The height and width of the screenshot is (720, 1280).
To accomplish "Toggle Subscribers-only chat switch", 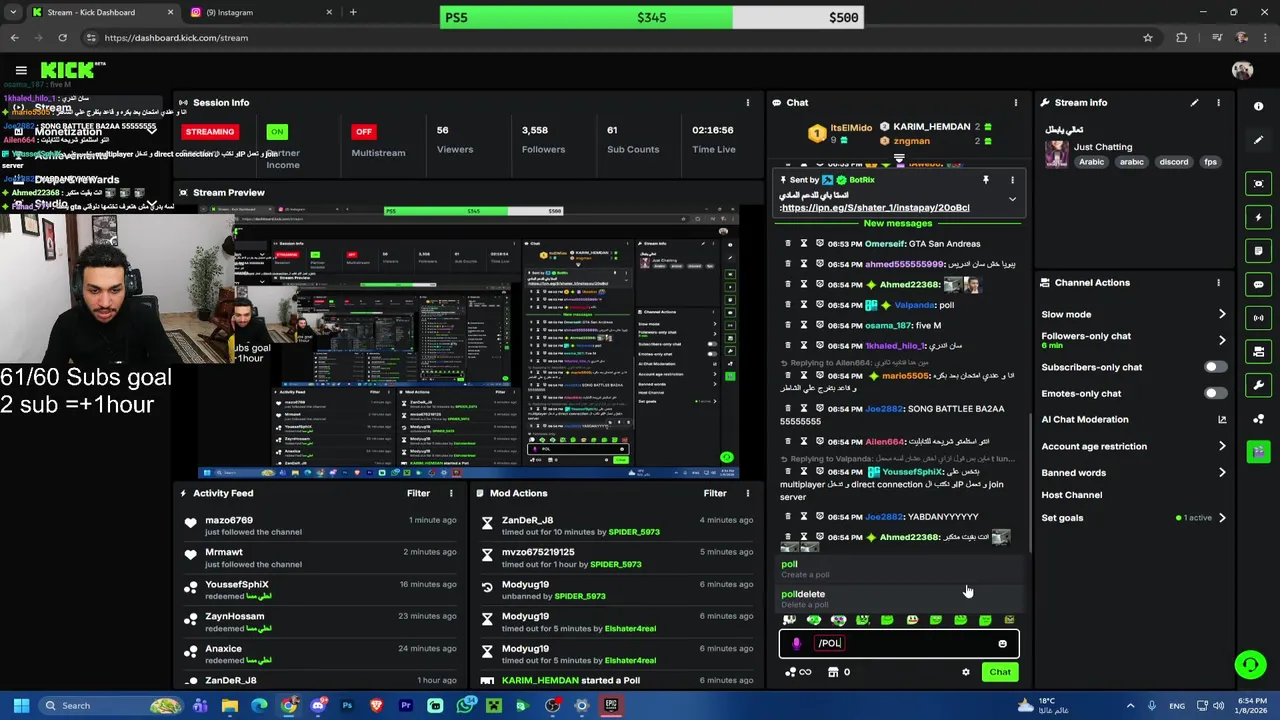I will point(1215,367).
